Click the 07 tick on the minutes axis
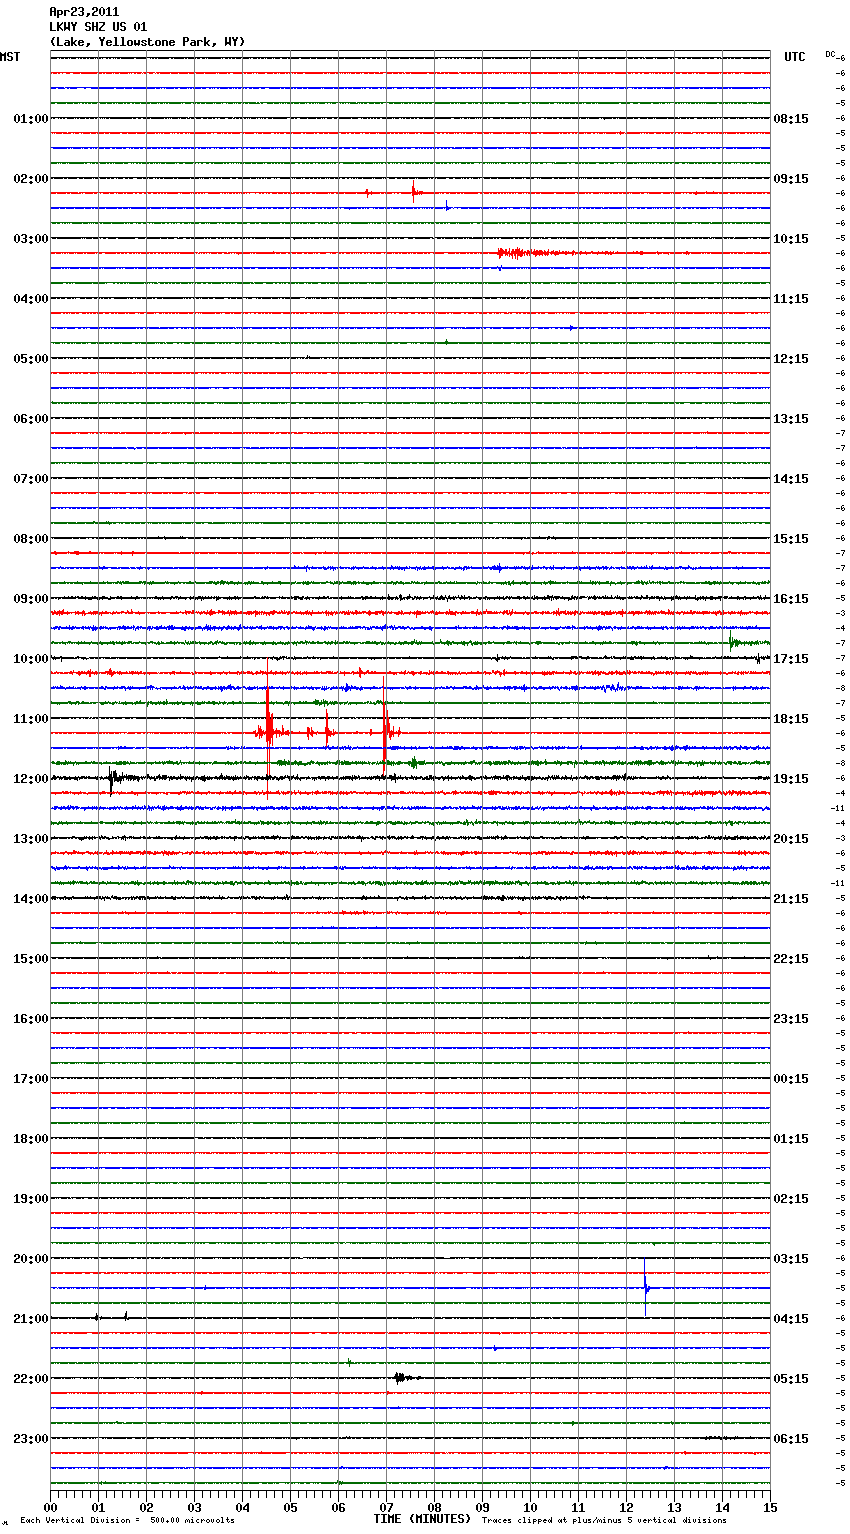Screen dimensions: 850x1534 (386, 1507)
